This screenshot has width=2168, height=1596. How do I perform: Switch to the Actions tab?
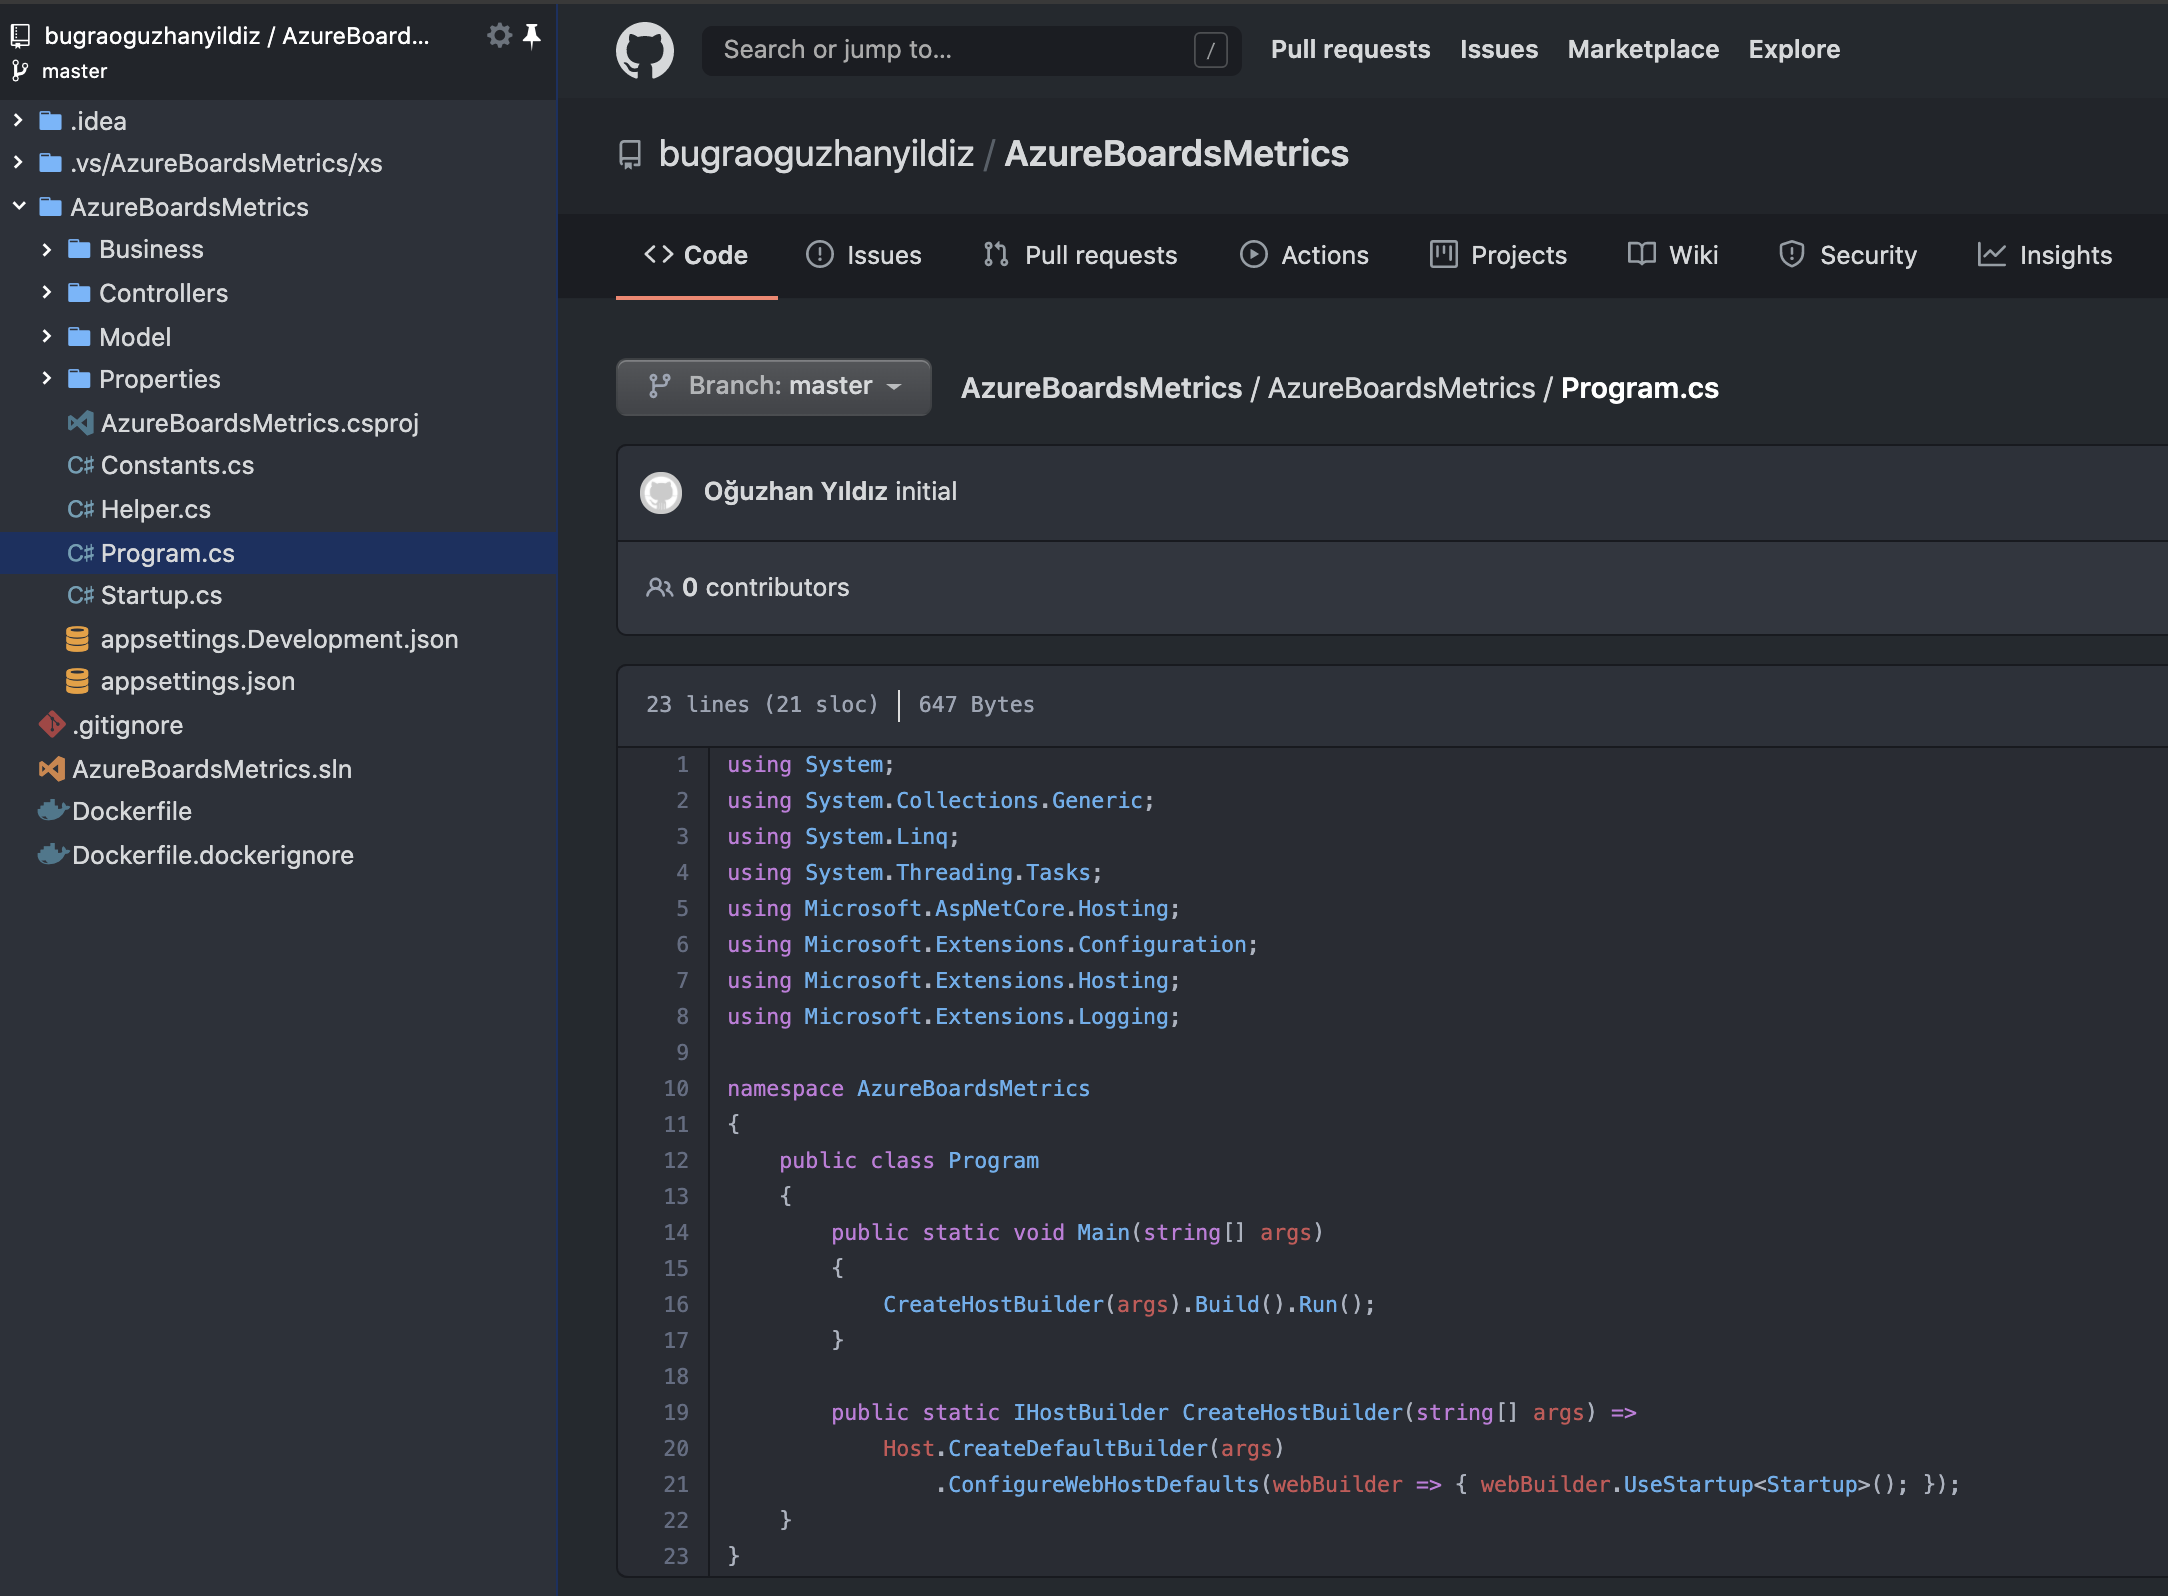tap(1304, 255)
